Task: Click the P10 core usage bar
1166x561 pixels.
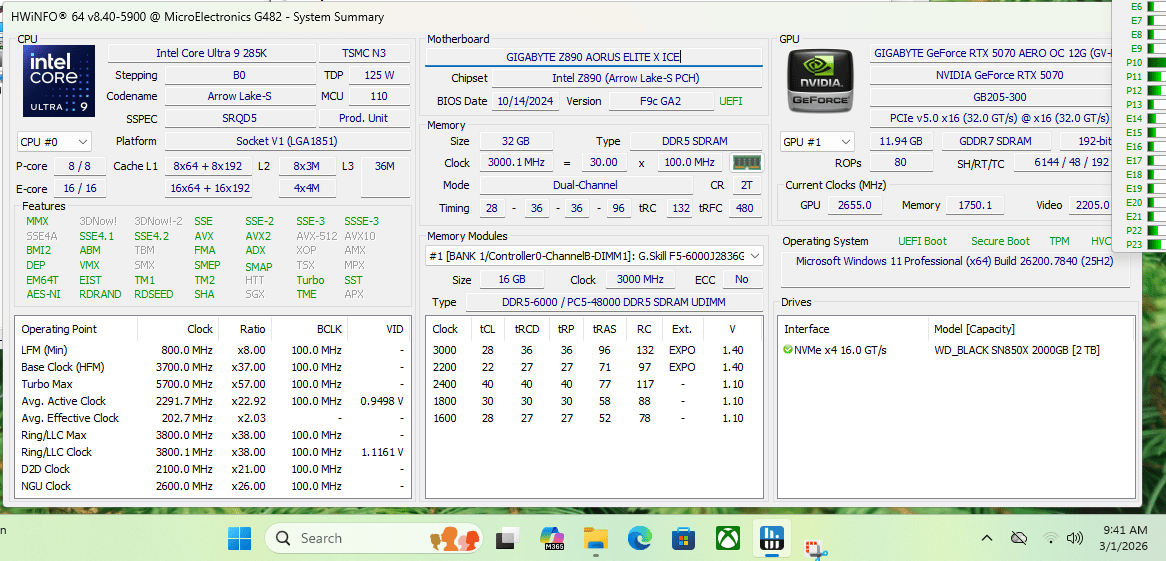Action: (1155, 62)
